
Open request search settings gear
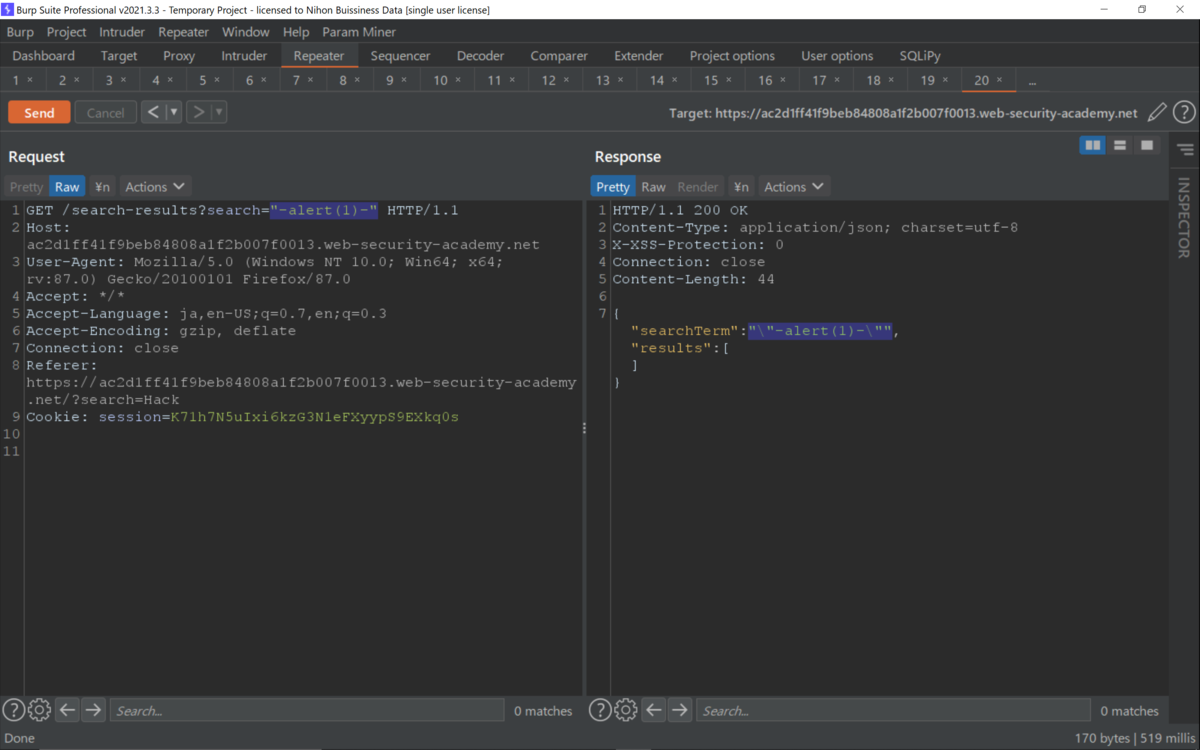[39, 710]
